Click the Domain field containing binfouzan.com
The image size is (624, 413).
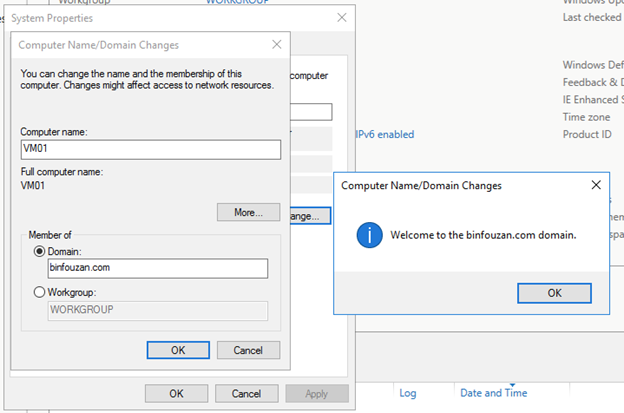[157, 268]
